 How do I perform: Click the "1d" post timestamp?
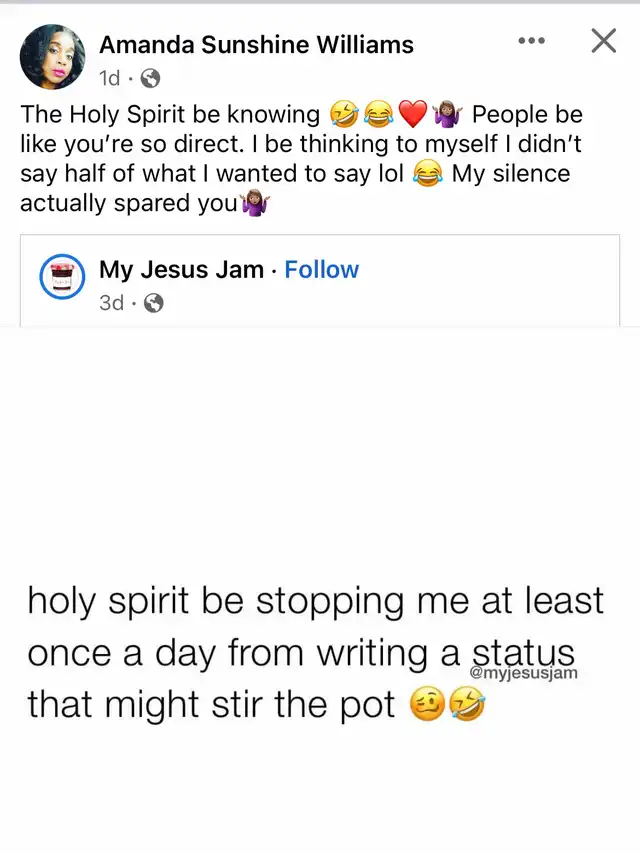[111, 77]
